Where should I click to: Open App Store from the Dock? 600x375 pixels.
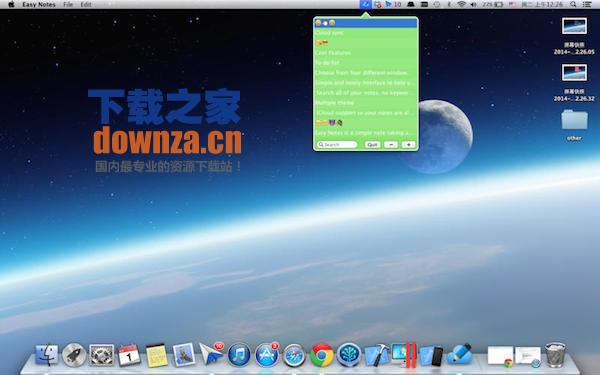point(267,355)
